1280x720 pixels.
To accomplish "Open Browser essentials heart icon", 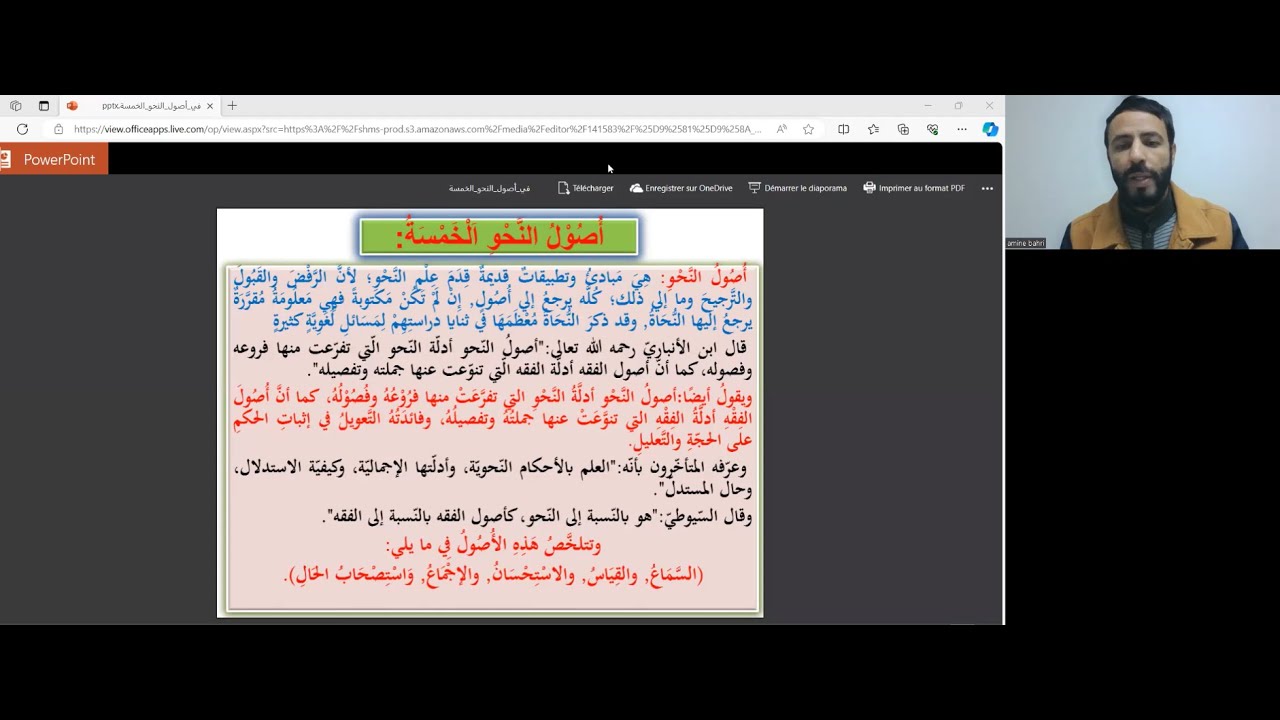I will coord(933,129).
